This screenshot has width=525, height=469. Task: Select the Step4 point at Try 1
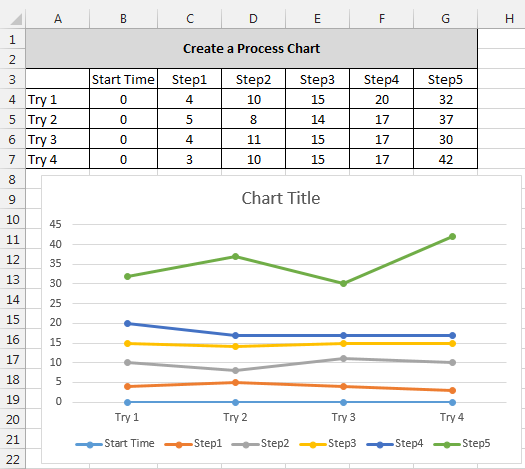pyautogui.click(x=127, y=323)
